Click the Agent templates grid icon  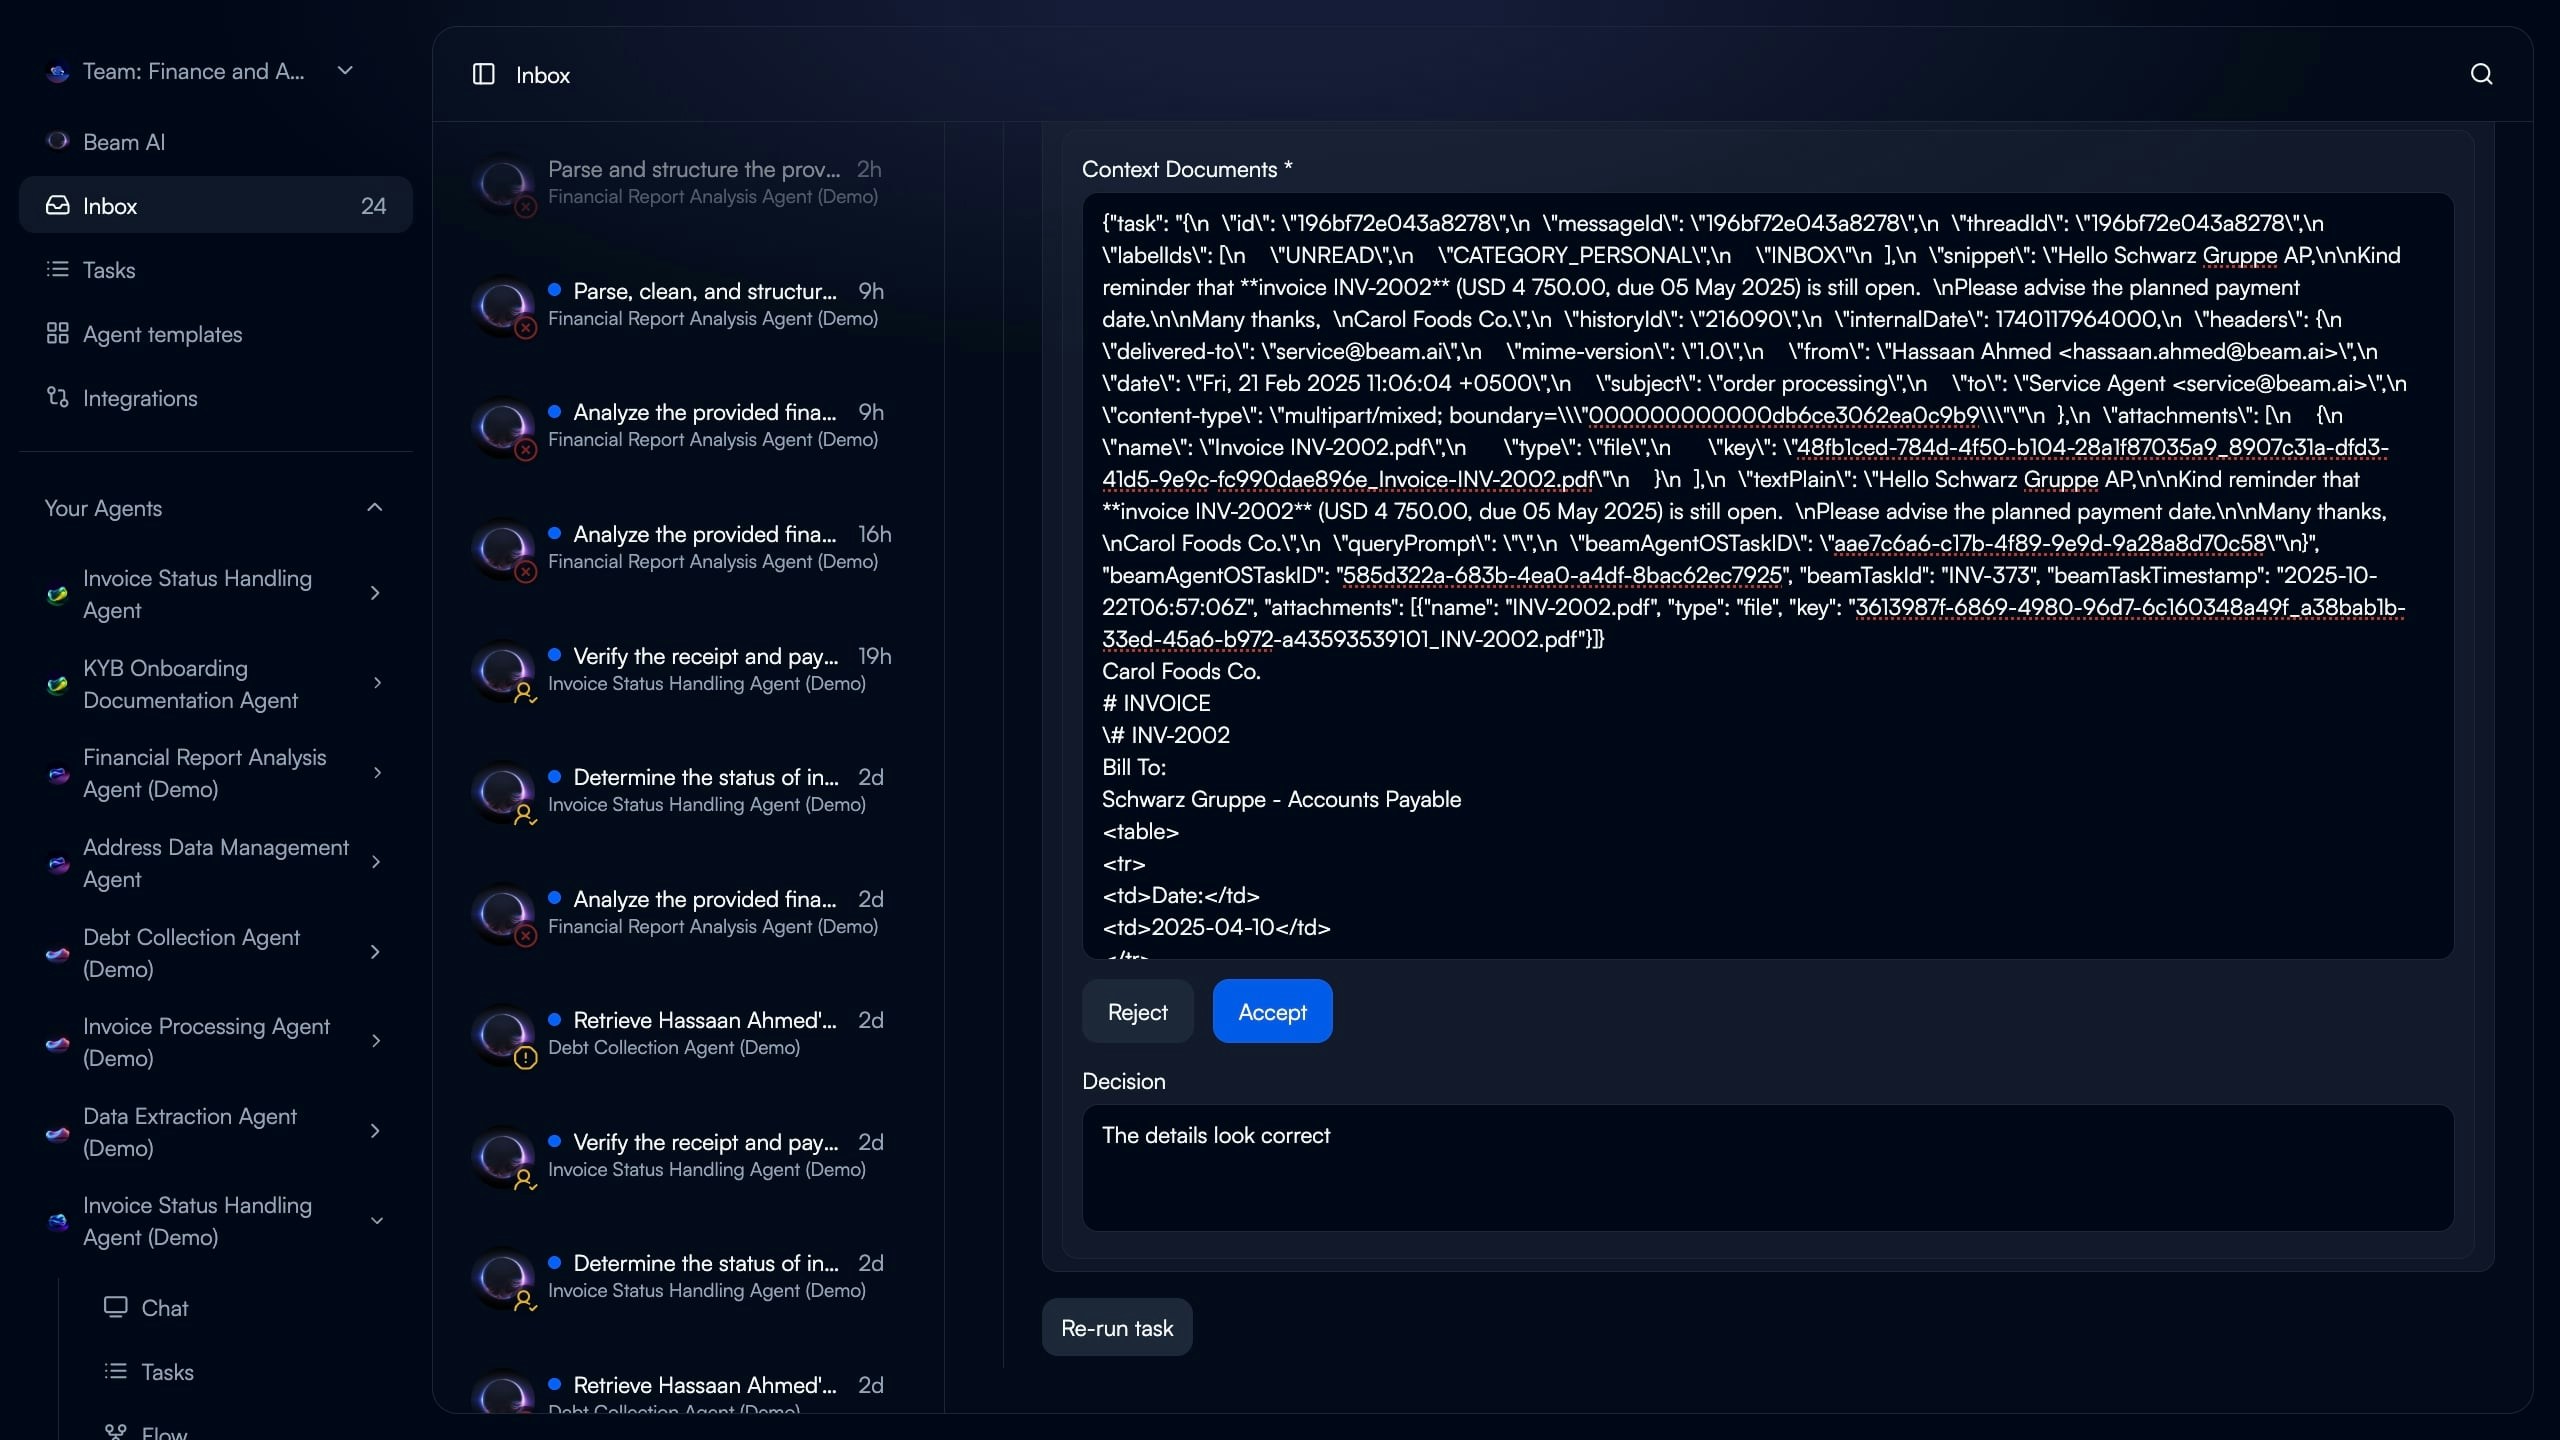click(x=58, y=333)
